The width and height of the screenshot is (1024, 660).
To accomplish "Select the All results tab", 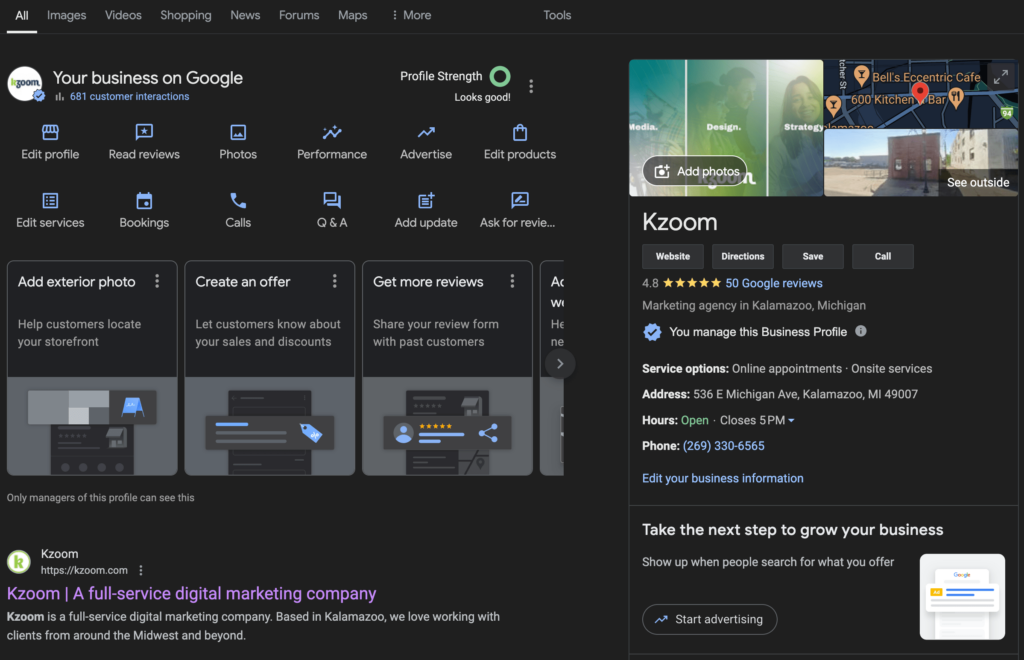I will tap(22, 15).
